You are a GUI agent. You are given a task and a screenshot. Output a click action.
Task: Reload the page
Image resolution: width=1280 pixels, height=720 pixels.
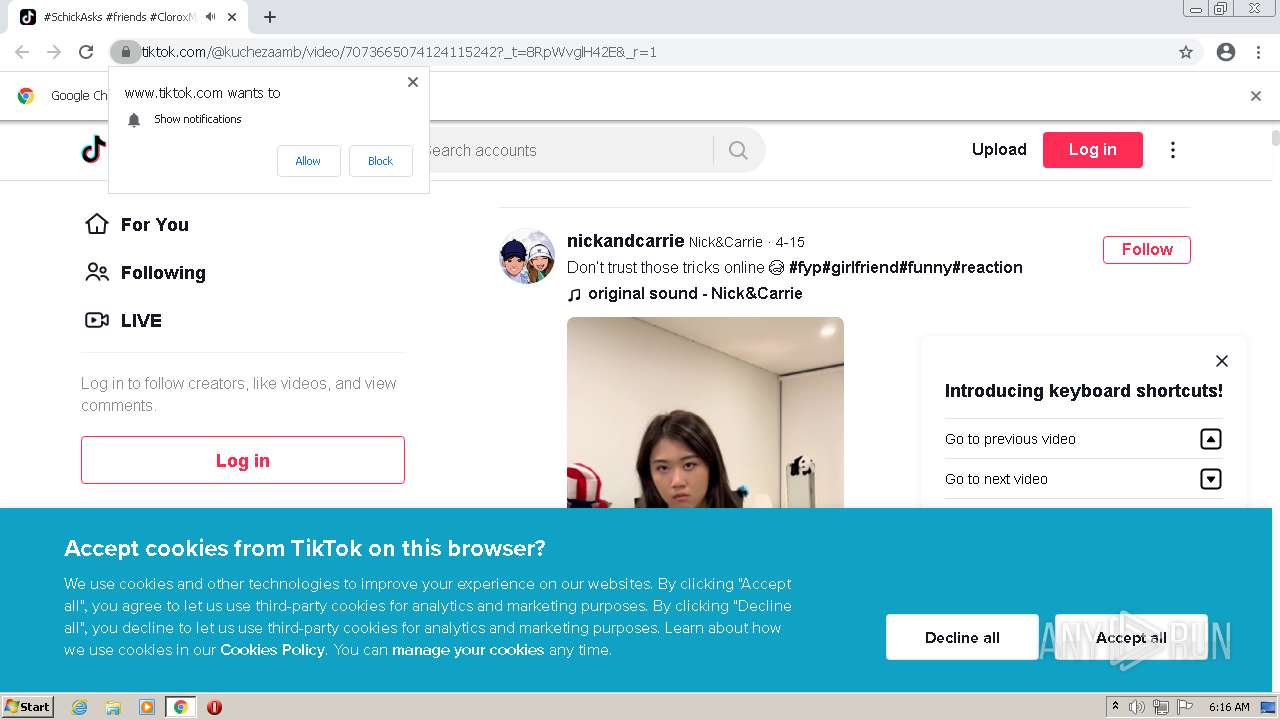pyautogui.click(x=86, y=52)
